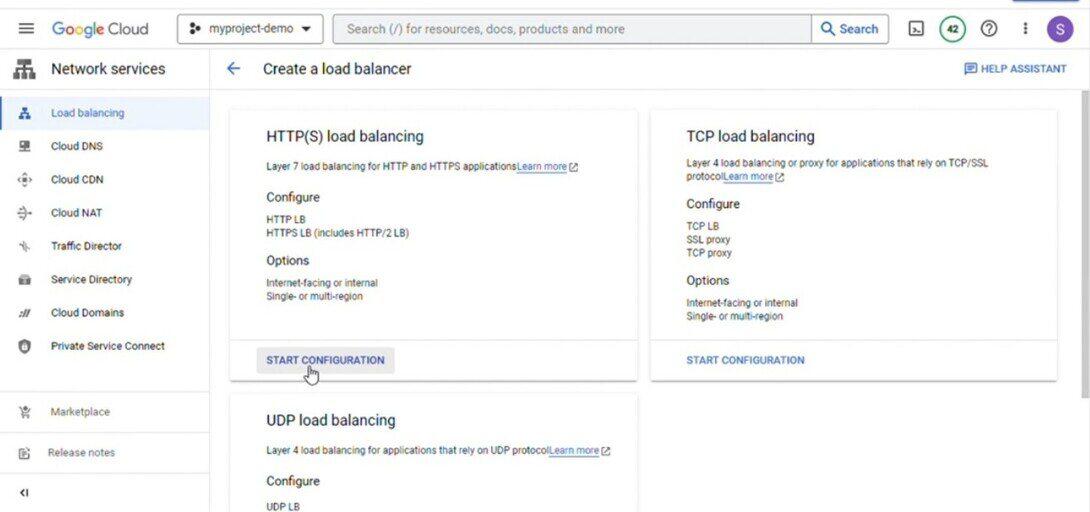1090x512 pixels.
Task: Open the help question mark menu
Action: [x=989, y=29]
